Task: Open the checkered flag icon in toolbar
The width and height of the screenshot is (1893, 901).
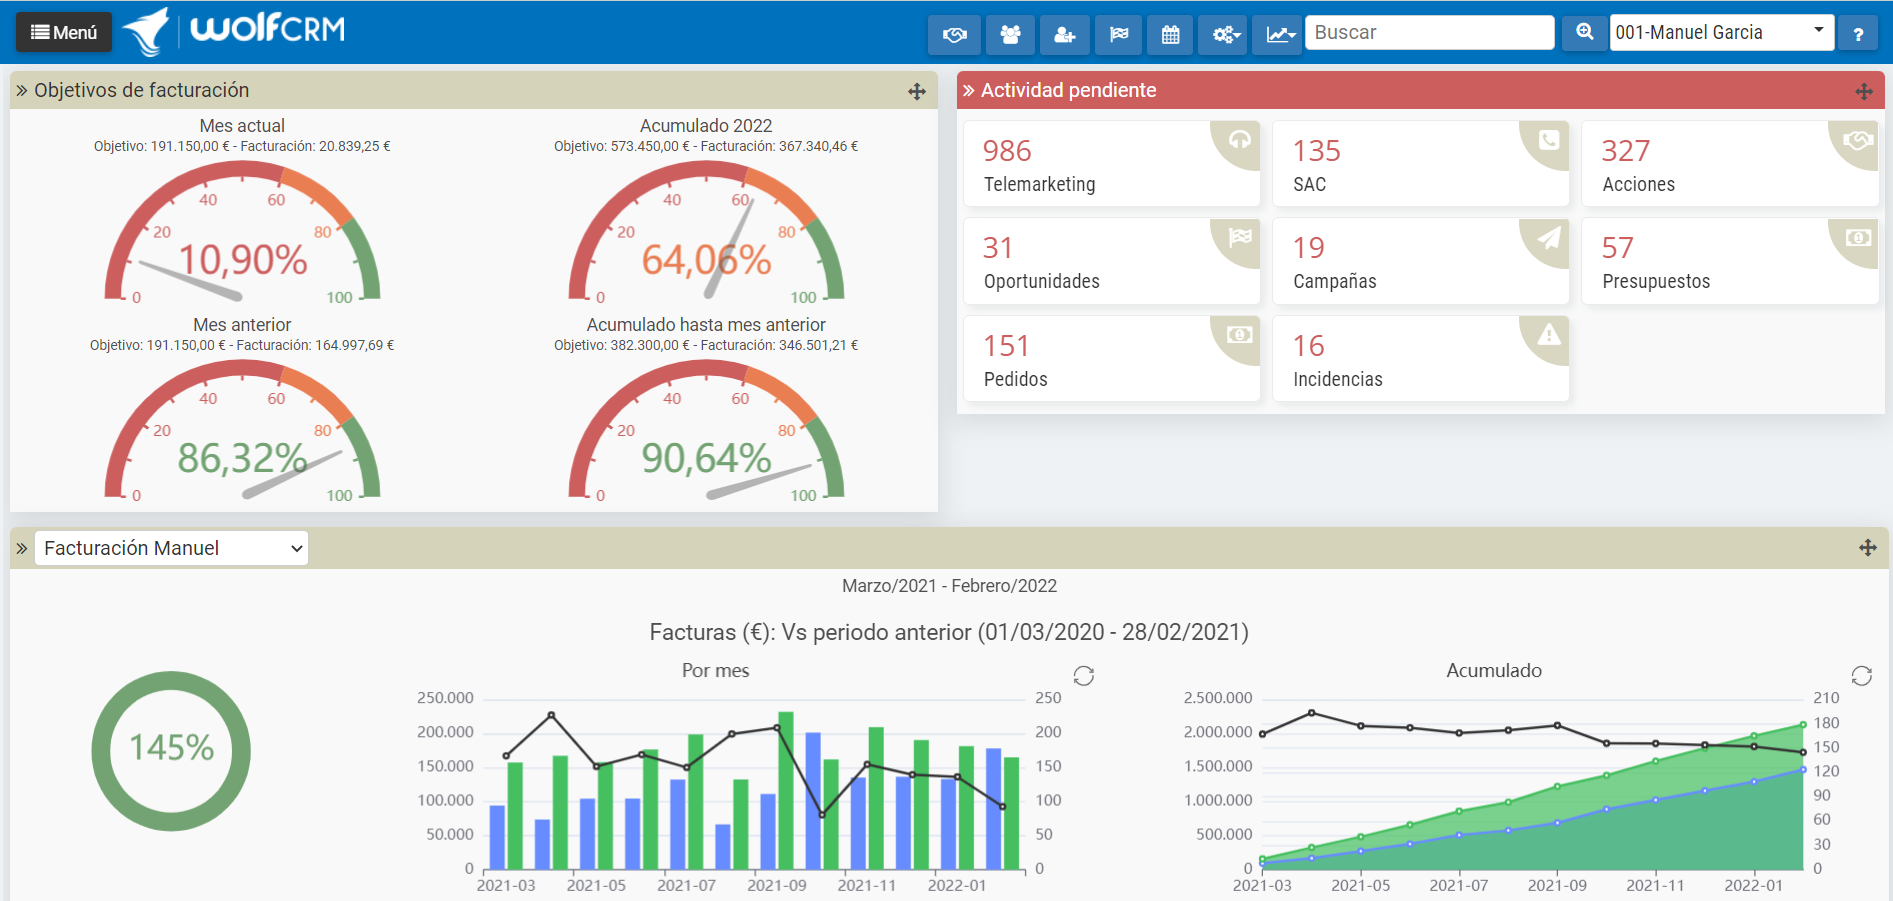Action: [x=1118, y=34]
